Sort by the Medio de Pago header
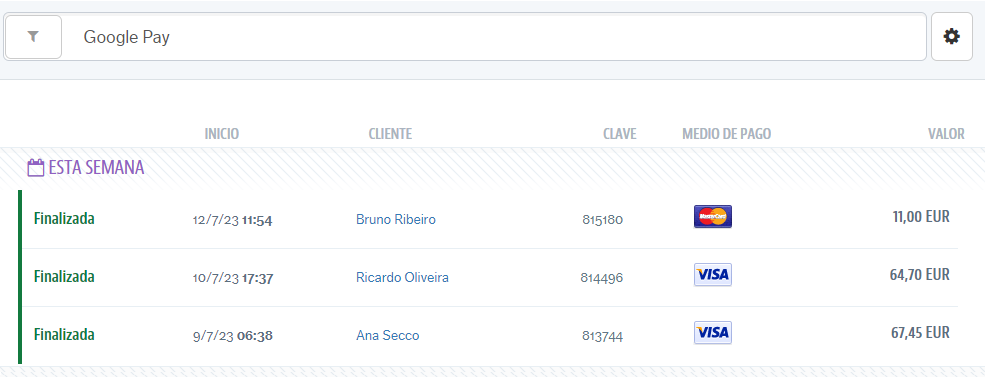 point(727,134)
